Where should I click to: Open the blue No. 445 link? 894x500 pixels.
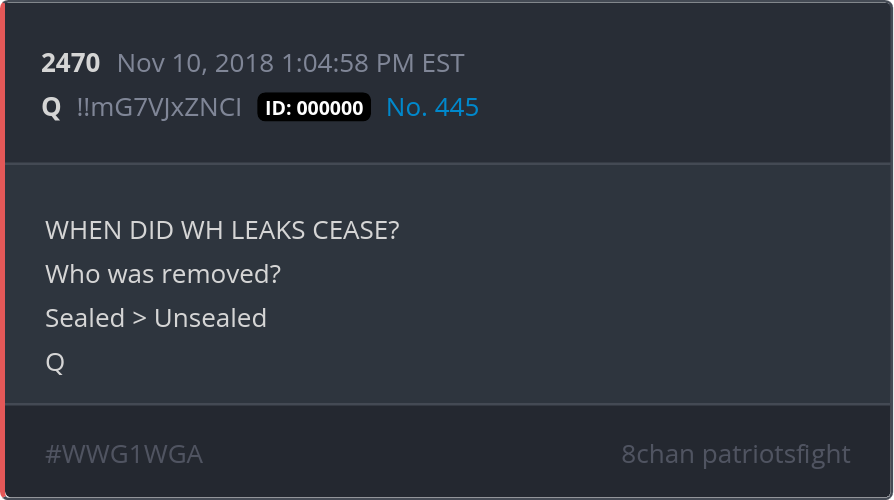click(432, 108)
